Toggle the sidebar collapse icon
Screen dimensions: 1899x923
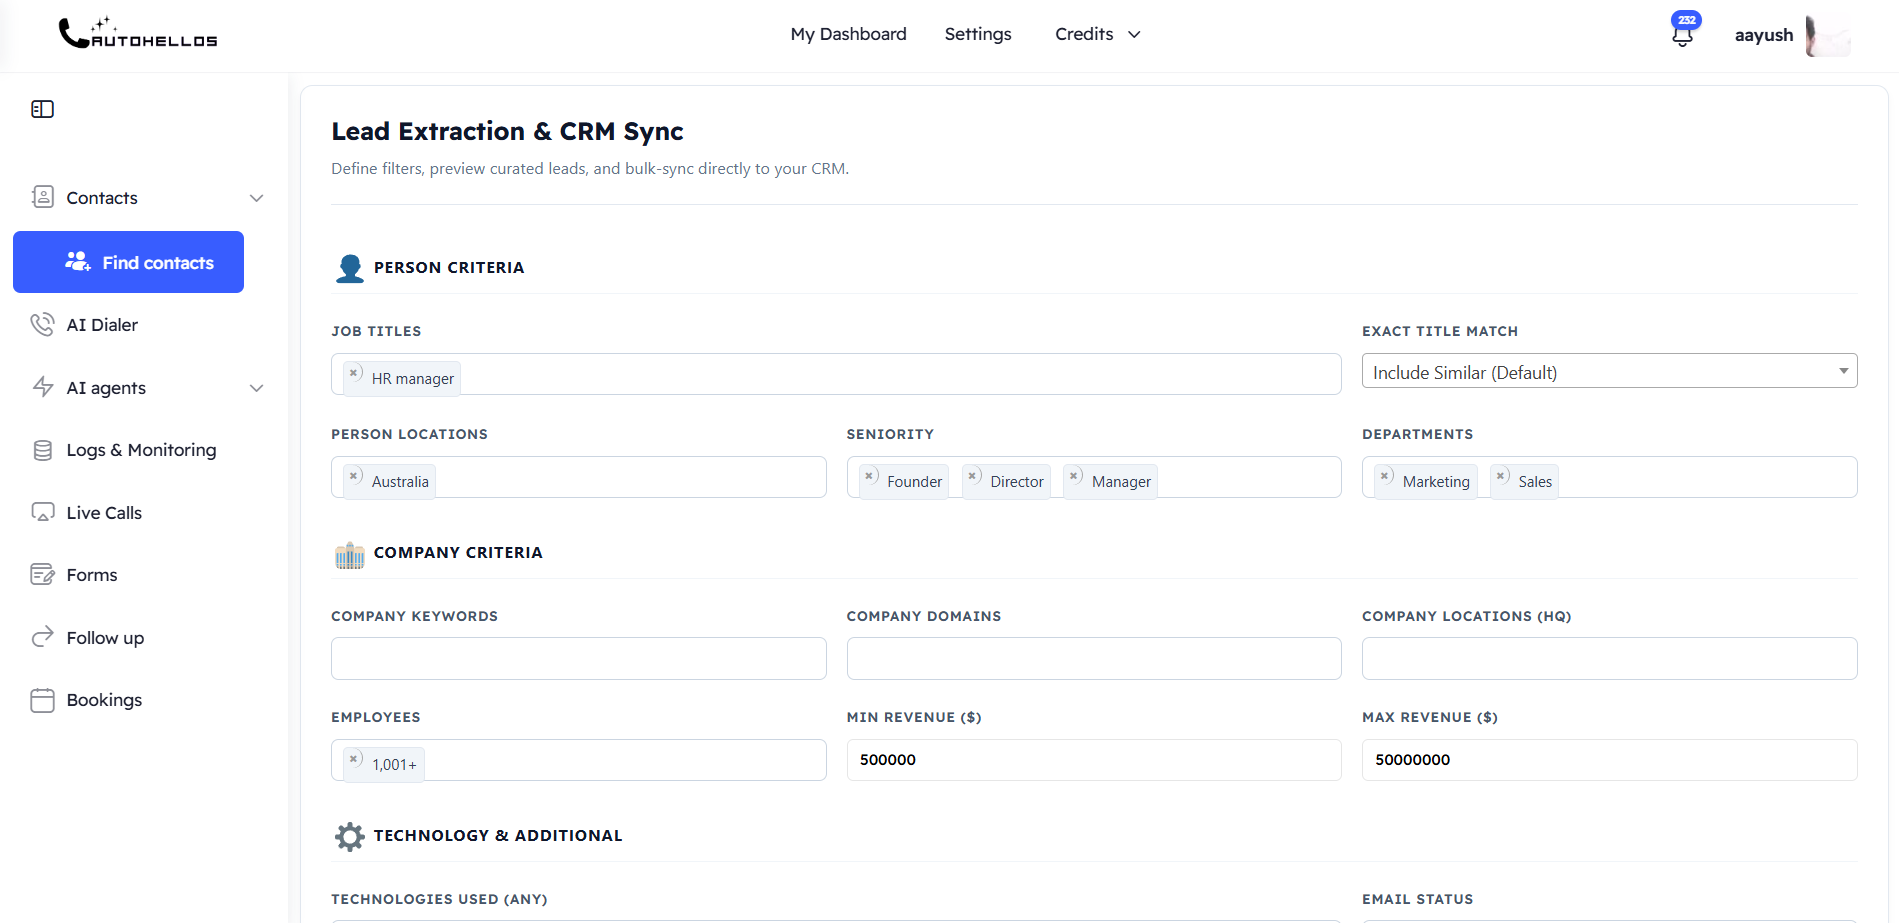coord(42,109)
